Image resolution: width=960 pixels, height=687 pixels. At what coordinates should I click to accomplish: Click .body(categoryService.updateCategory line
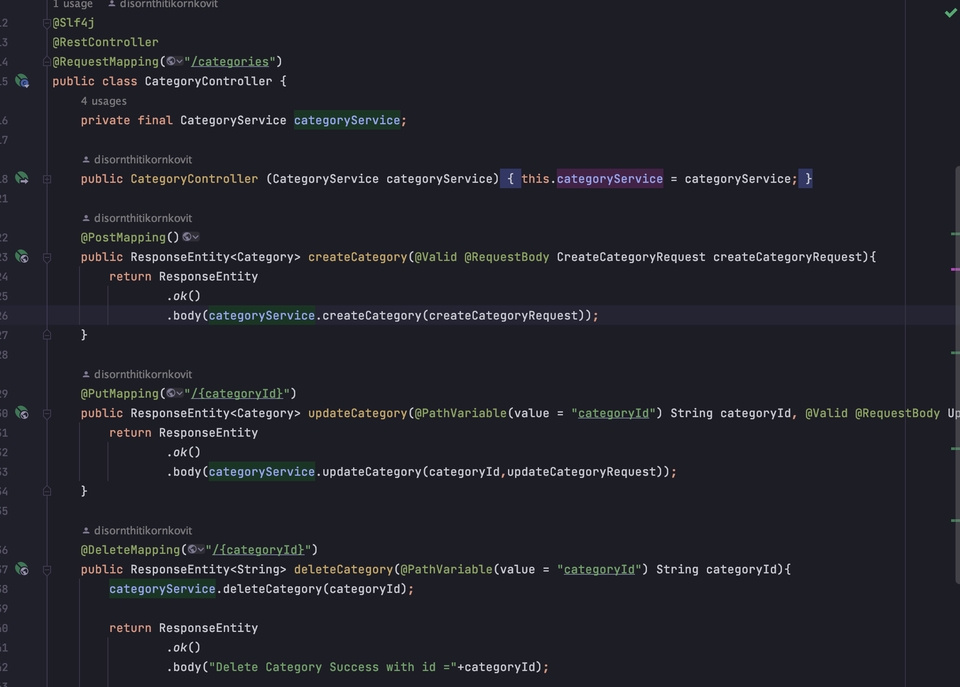(x=422, y=471)
